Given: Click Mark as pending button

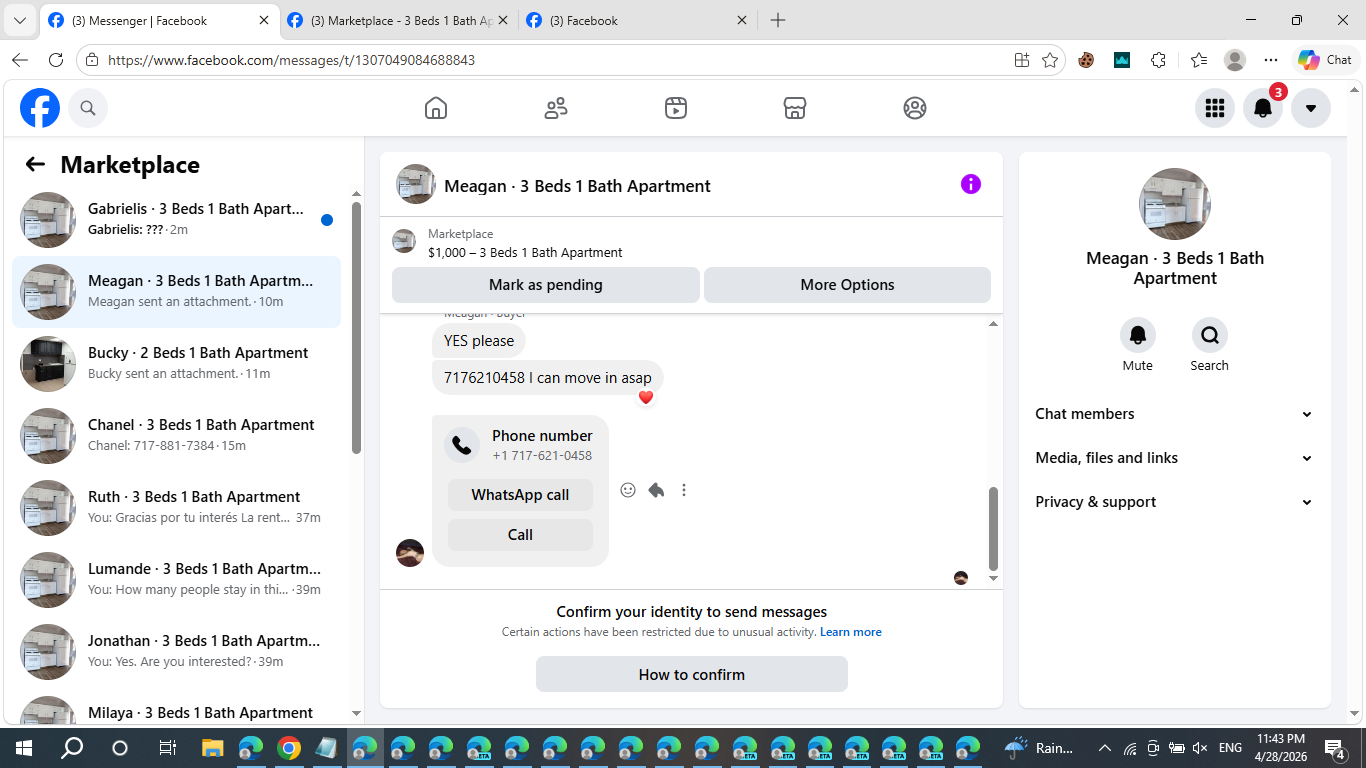Looking at the screenshot, I should [546, 285].
